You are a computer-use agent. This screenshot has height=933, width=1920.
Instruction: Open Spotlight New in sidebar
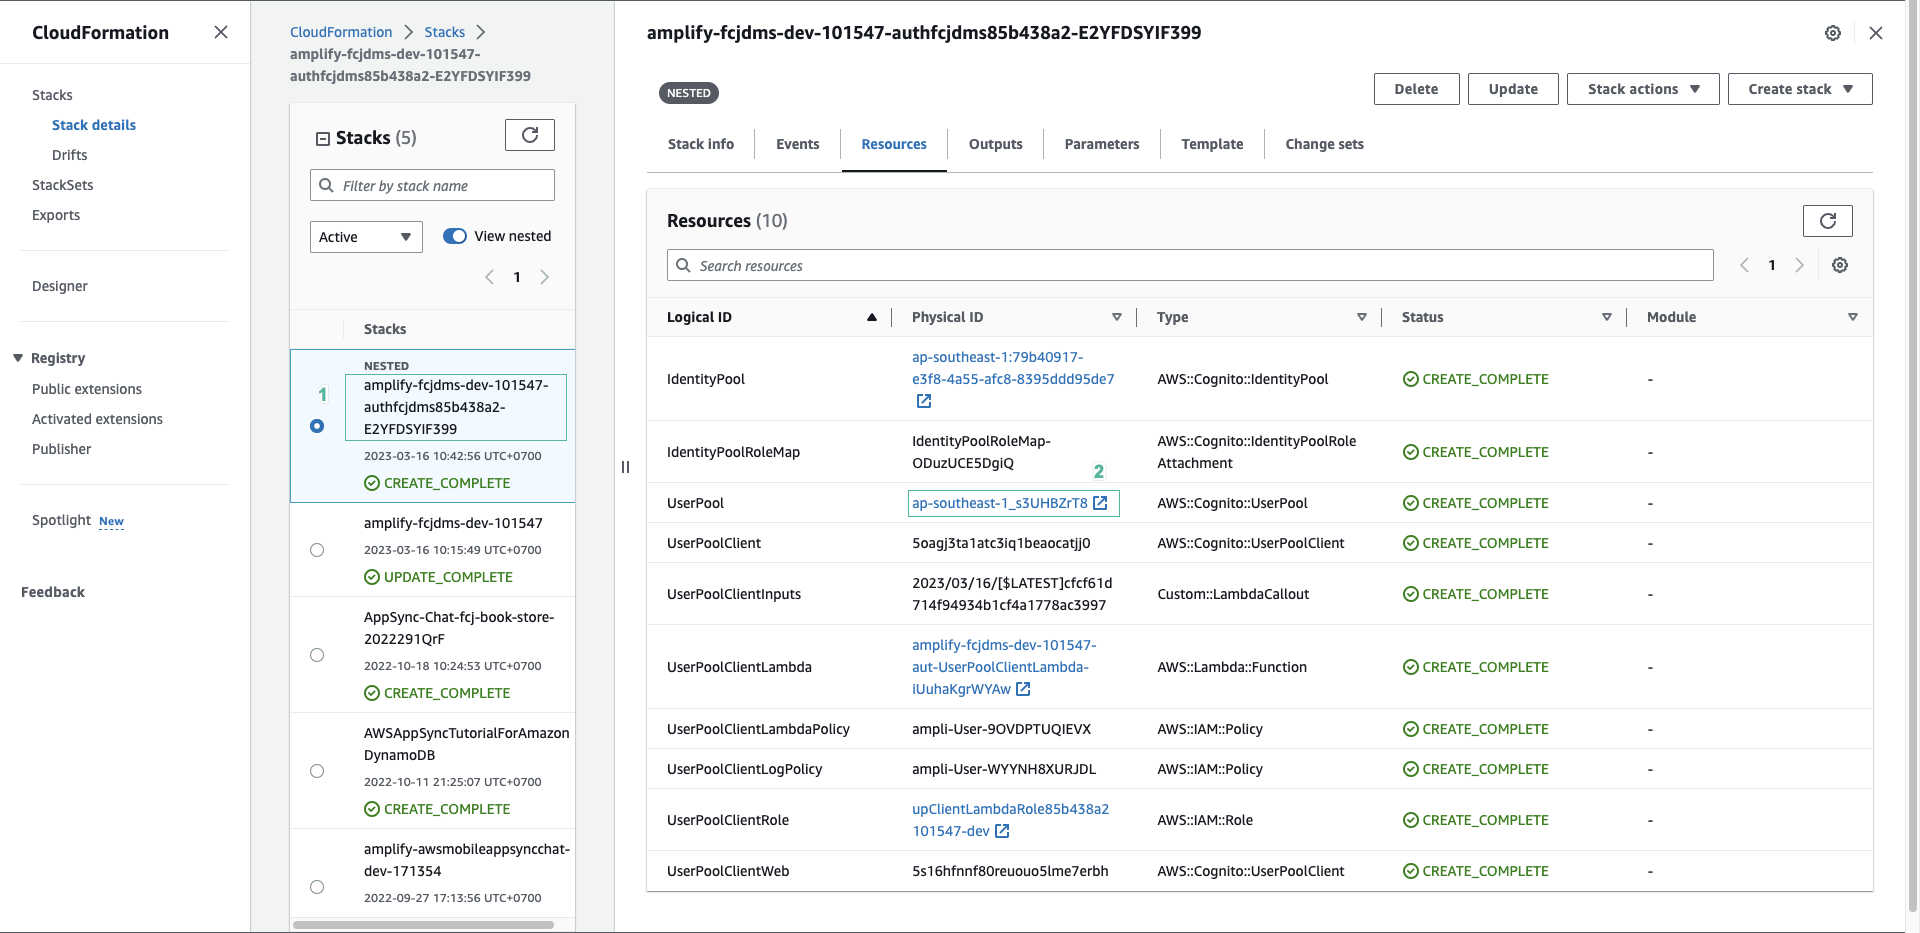pos(78,520)
